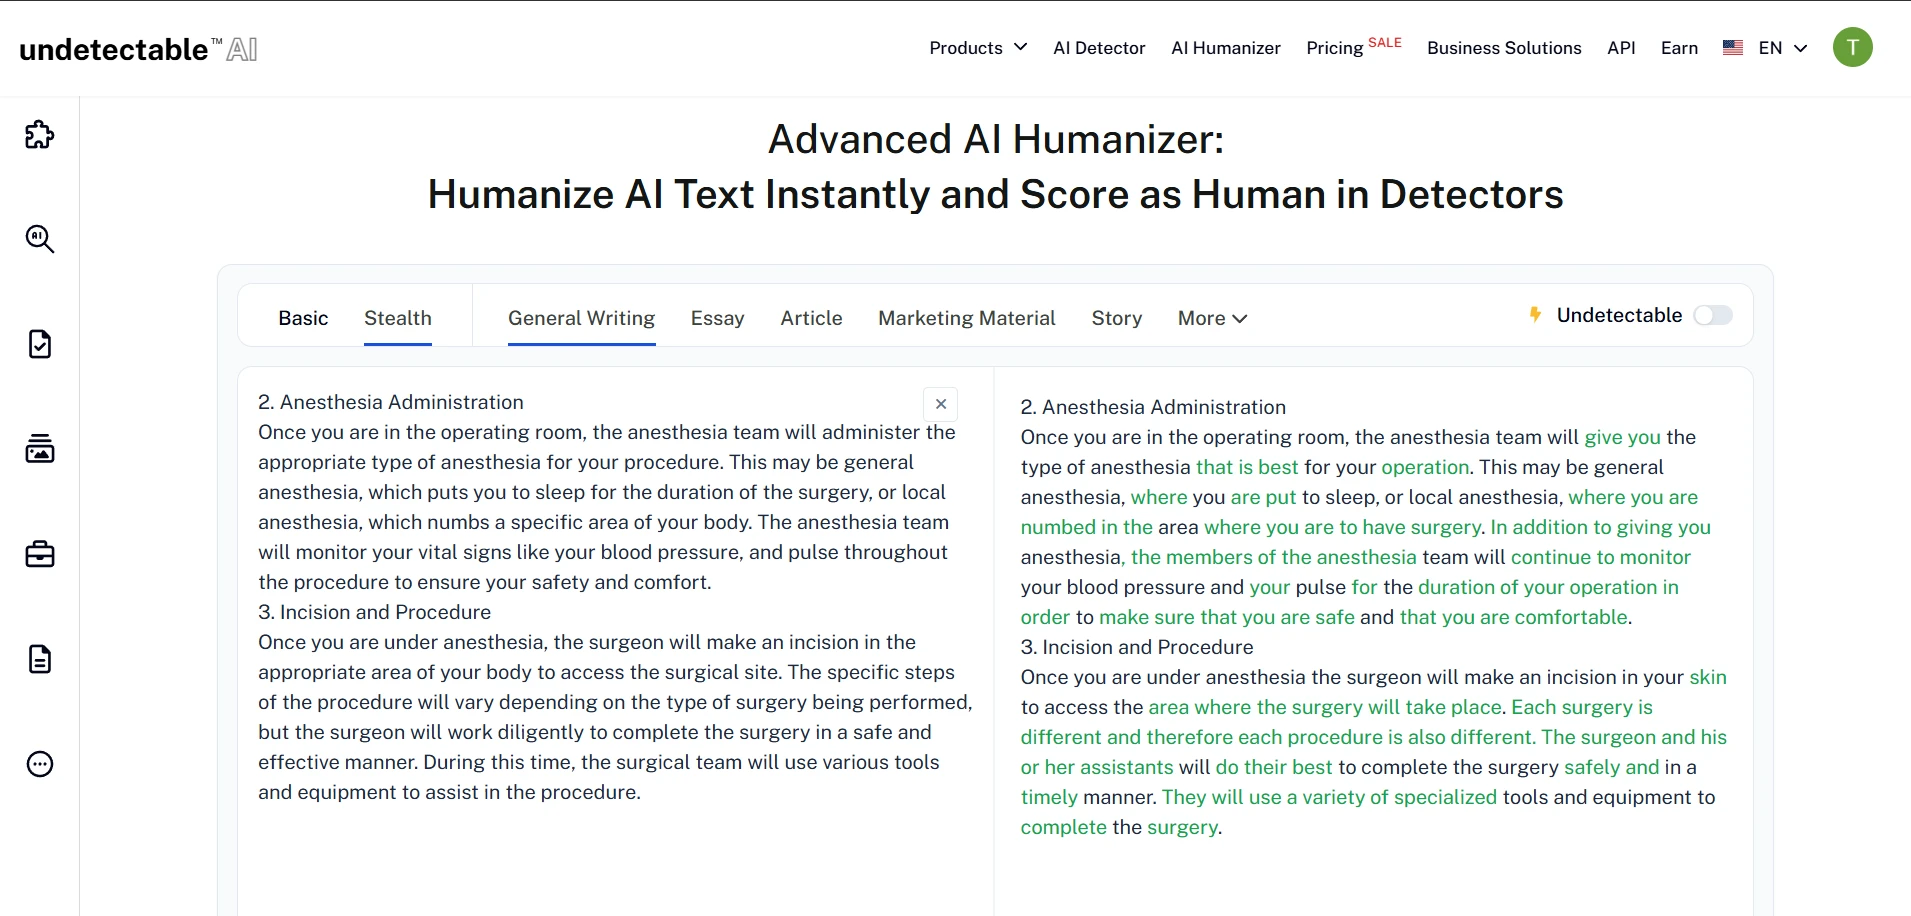Open the AI Detector nav link

[x=1099, y=48]
